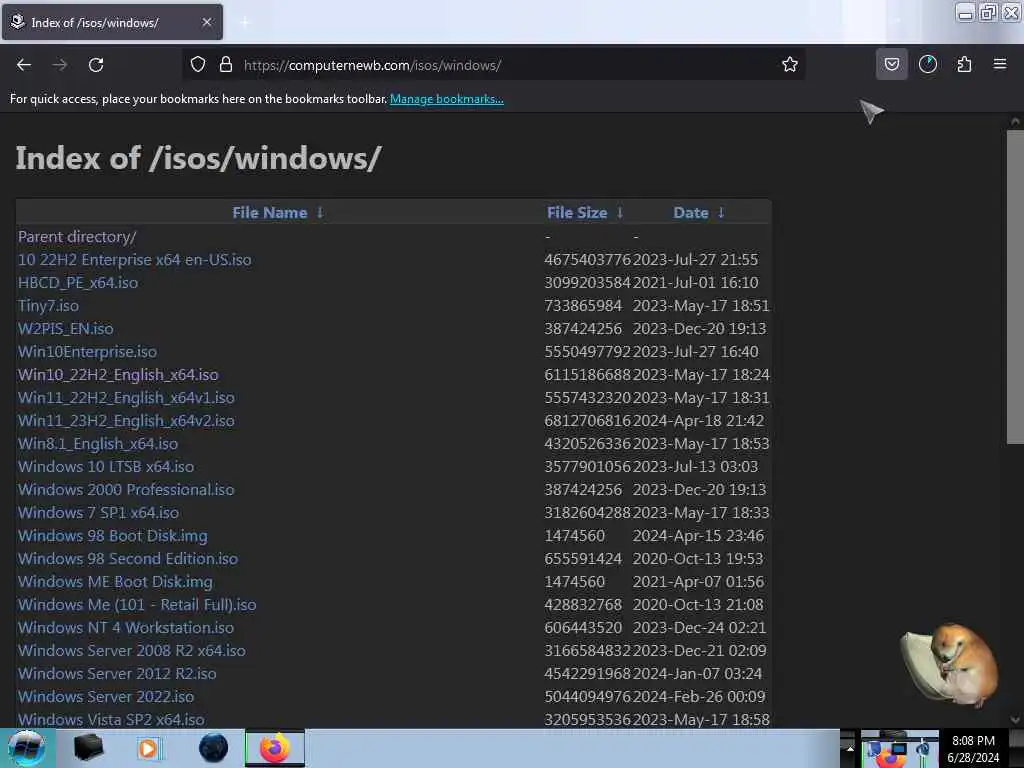
Task: Show hidden system tray icons
Action: click(x=850, y=749)
